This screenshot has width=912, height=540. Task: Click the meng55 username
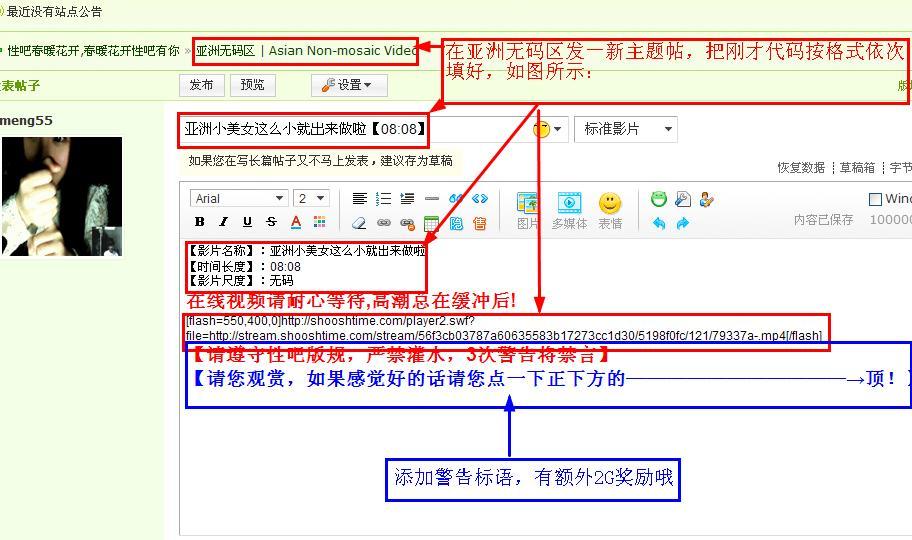point(26,120)
